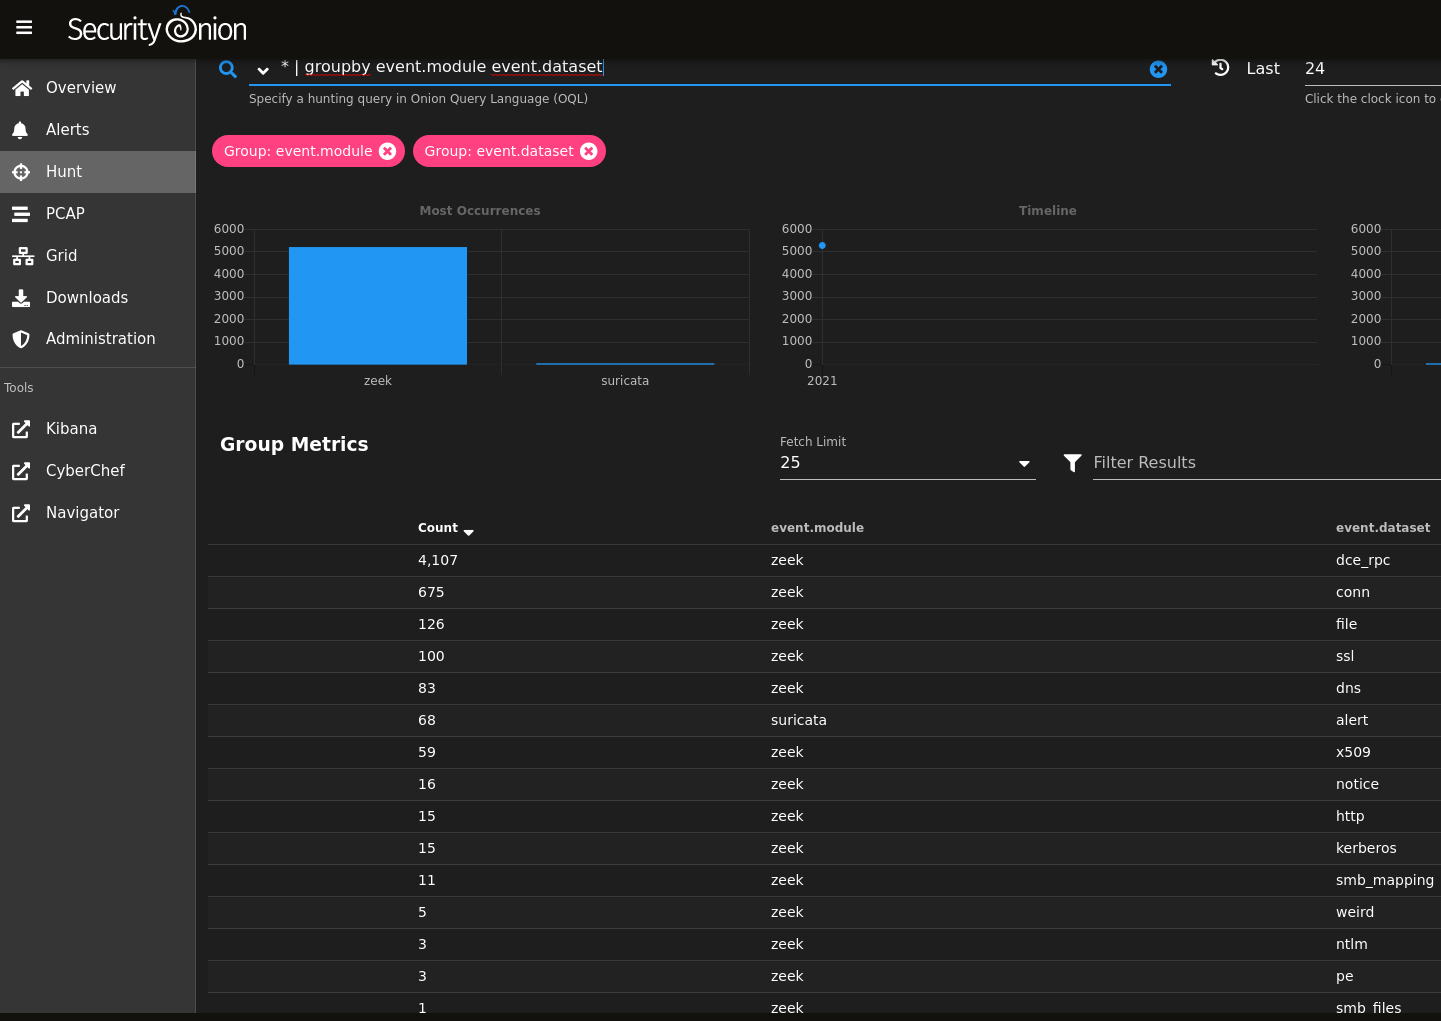Open the Fetch Limit dropdown

[x=907, y=463]
